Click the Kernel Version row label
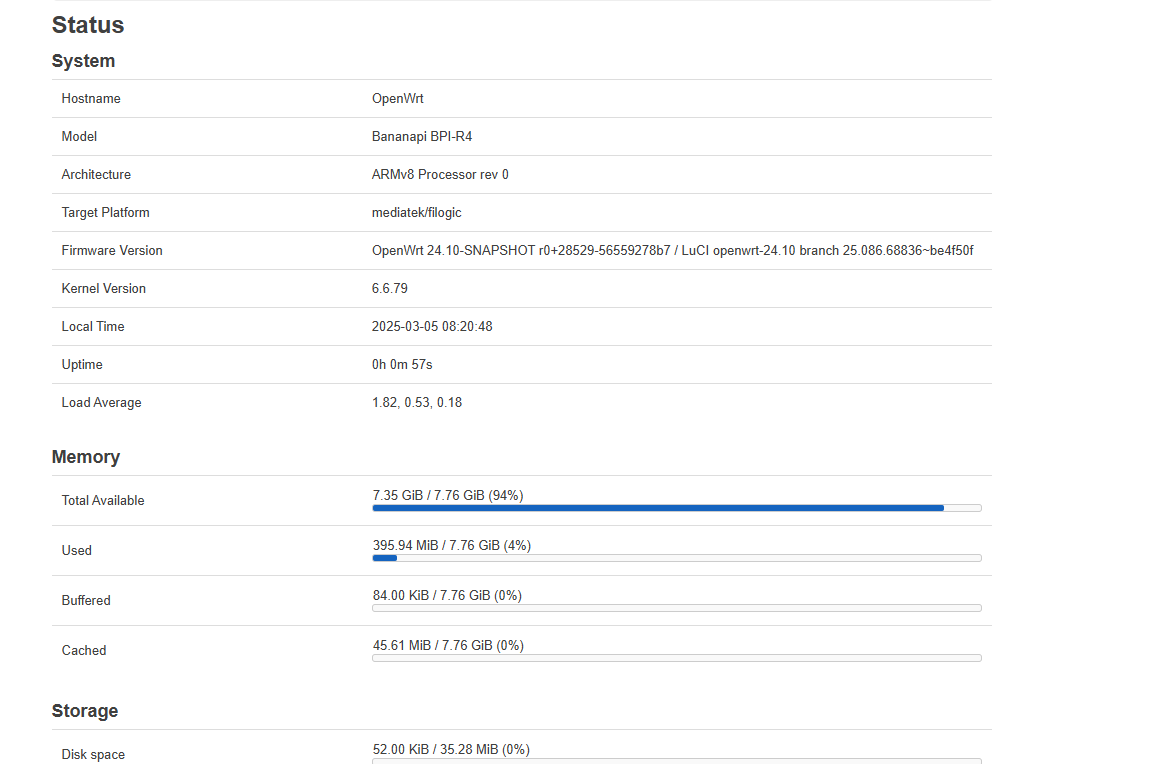 tap(103, 289)
